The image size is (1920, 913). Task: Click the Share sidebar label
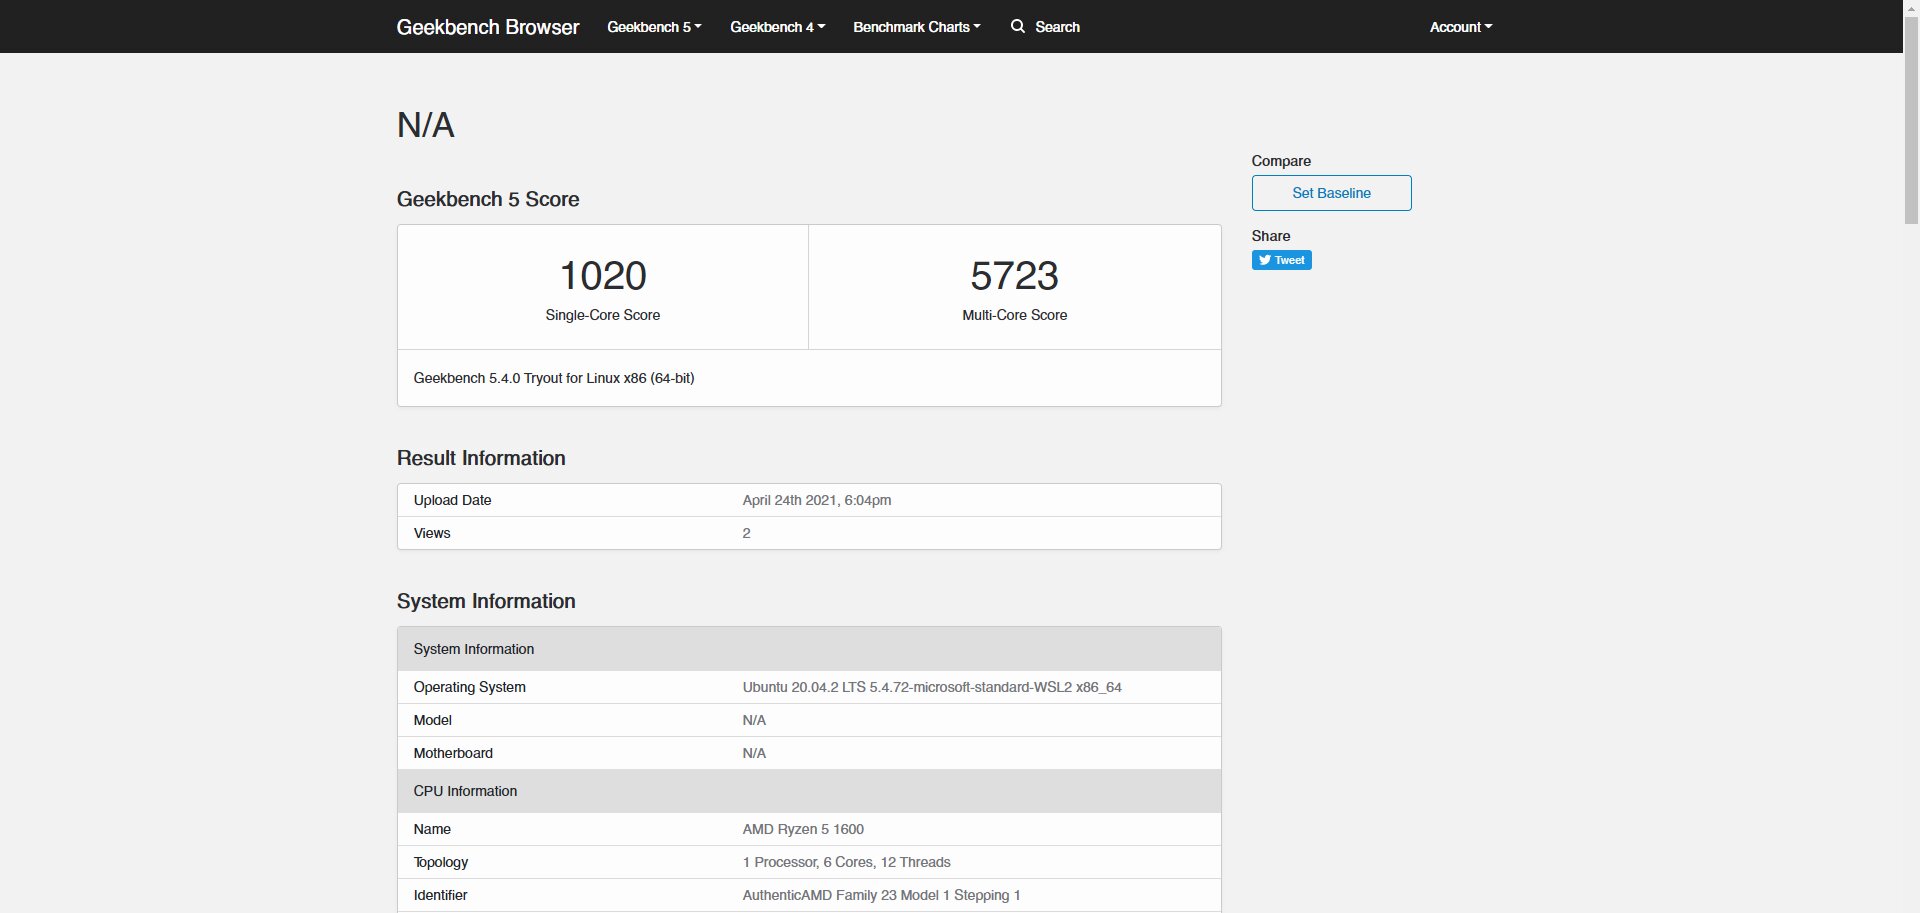coord(1271,236)
